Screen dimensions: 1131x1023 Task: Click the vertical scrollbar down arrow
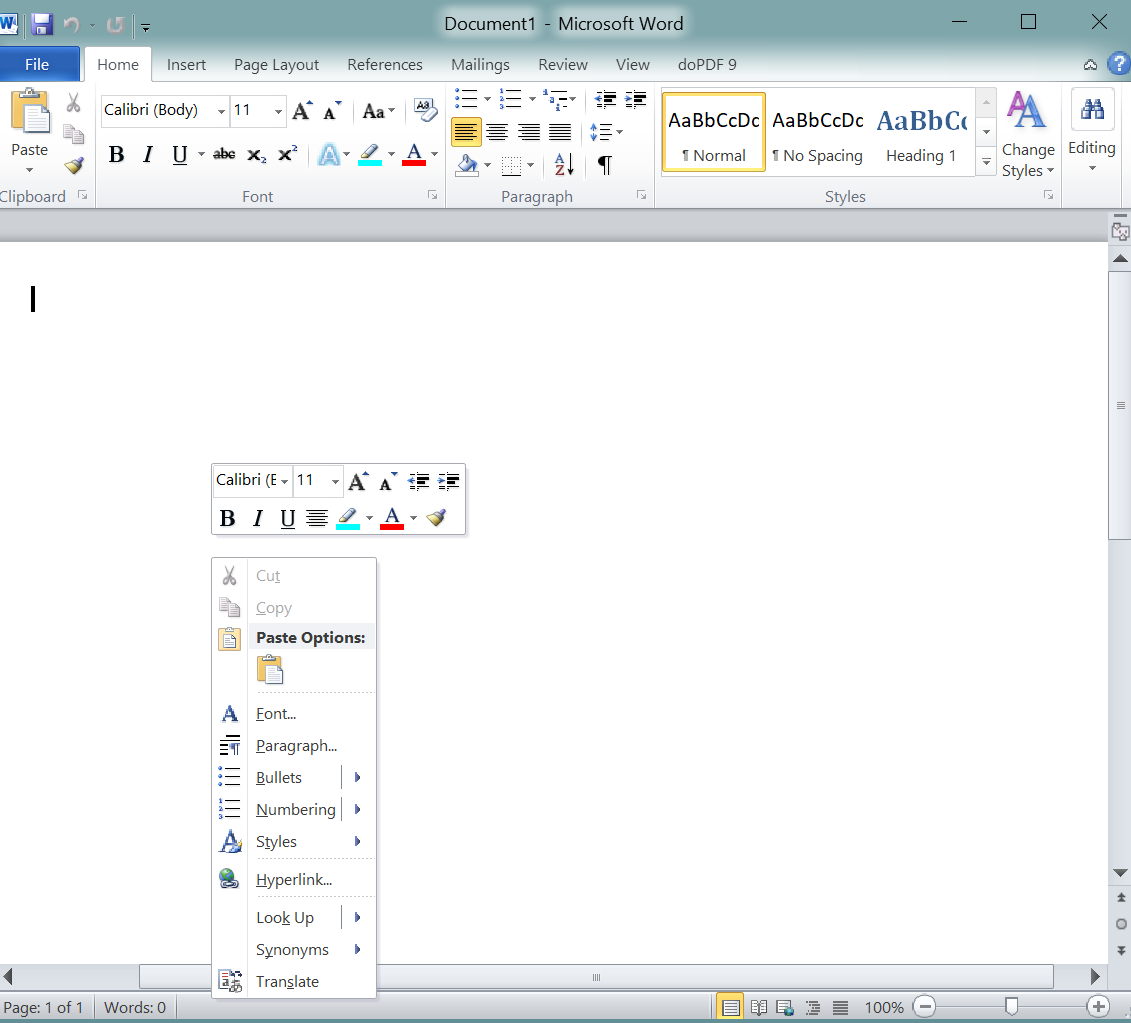1119,873
